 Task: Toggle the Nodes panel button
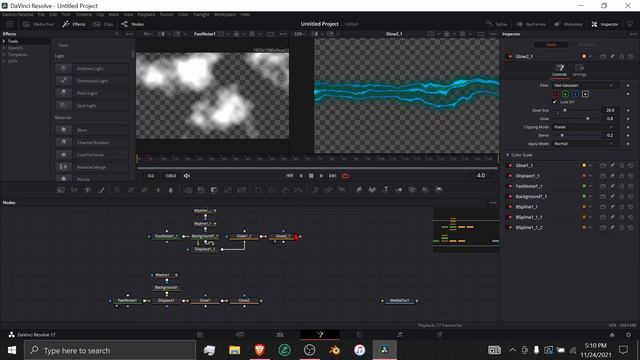[132, 24]
